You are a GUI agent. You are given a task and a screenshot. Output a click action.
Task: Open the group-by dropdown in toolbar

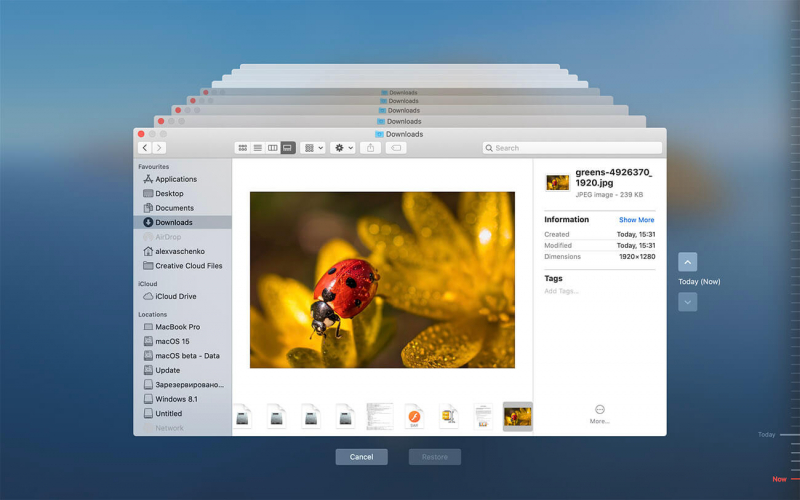313,148
